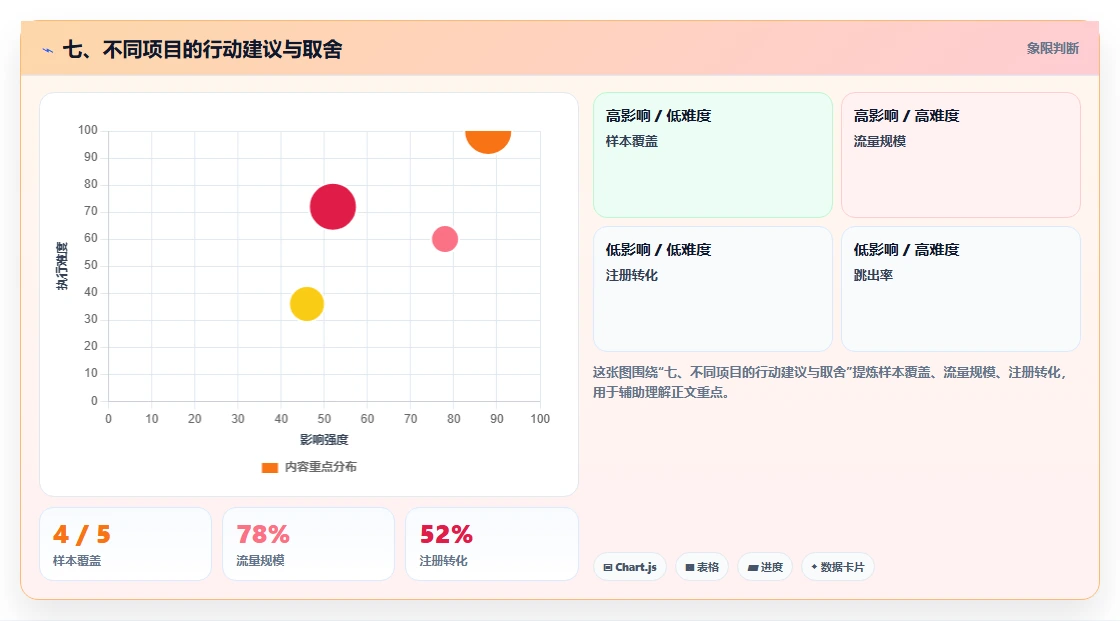Click the 表格 tag chip
The image size is (1120, 621).
point(702,567)
